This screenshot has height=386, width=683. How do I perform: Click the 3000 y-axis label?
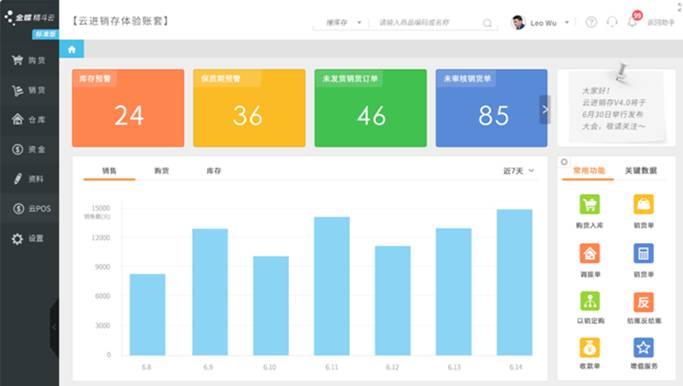click(x=103, y=325)
